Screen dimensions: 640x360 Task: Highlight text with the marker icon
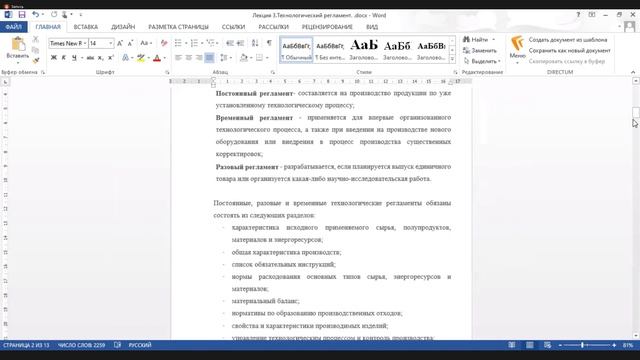coord(141,58)
